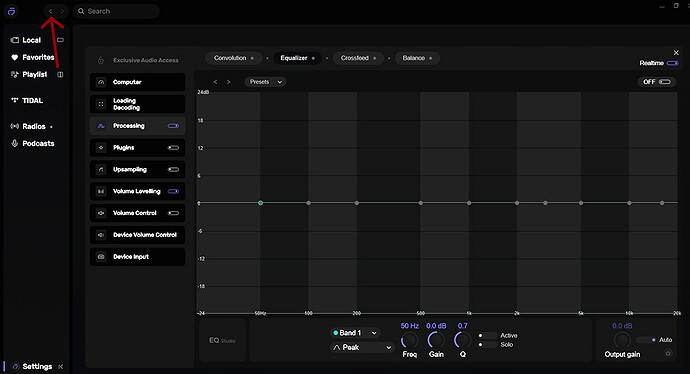Open Favorites in the sidebar
Screen dimensions: 690x374
click(x=33, y=57)
